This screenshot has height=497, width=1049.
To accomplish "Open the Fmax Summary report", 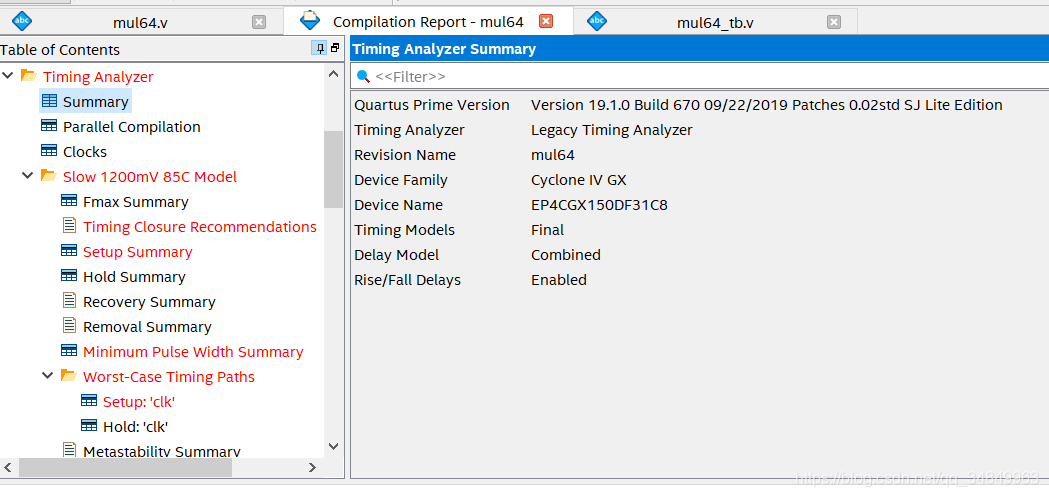I will click(136, 202).
